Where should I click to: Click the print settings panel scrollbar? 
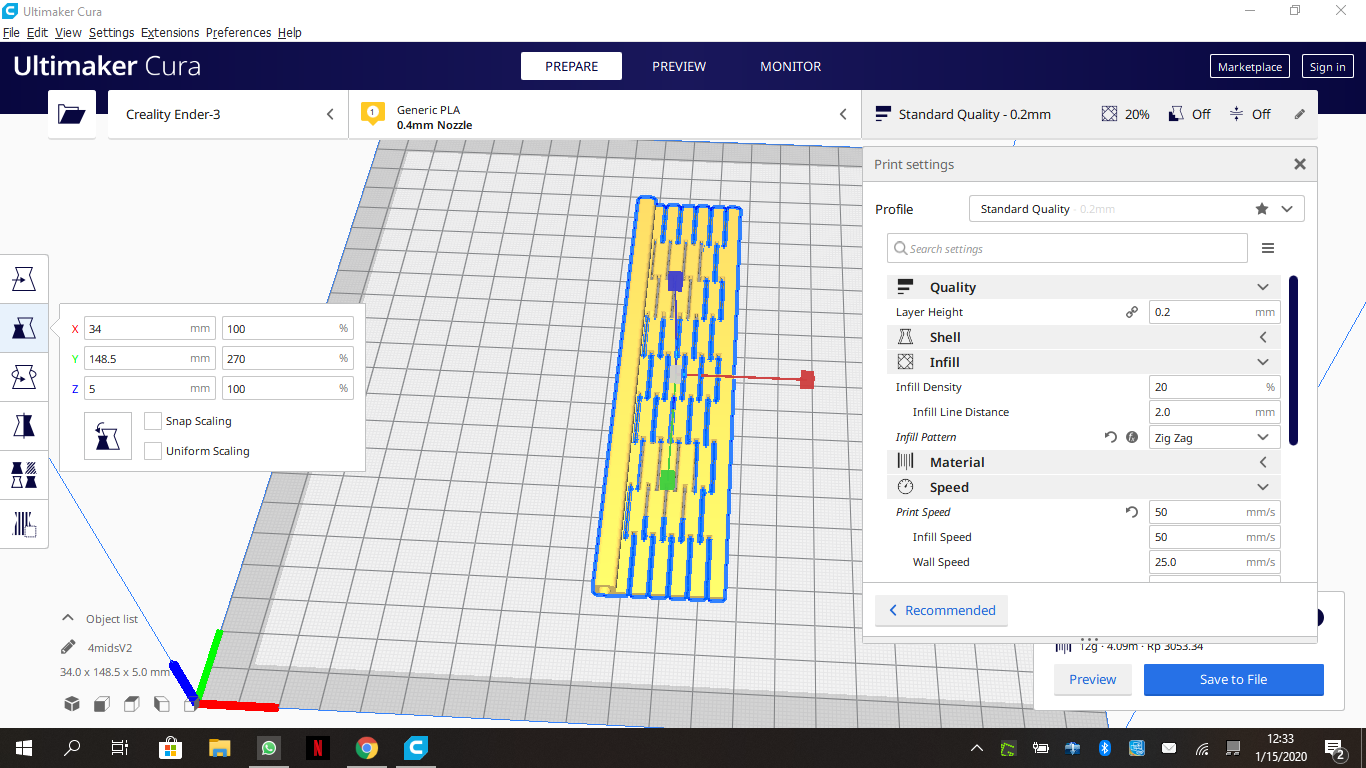point(1294,360)
